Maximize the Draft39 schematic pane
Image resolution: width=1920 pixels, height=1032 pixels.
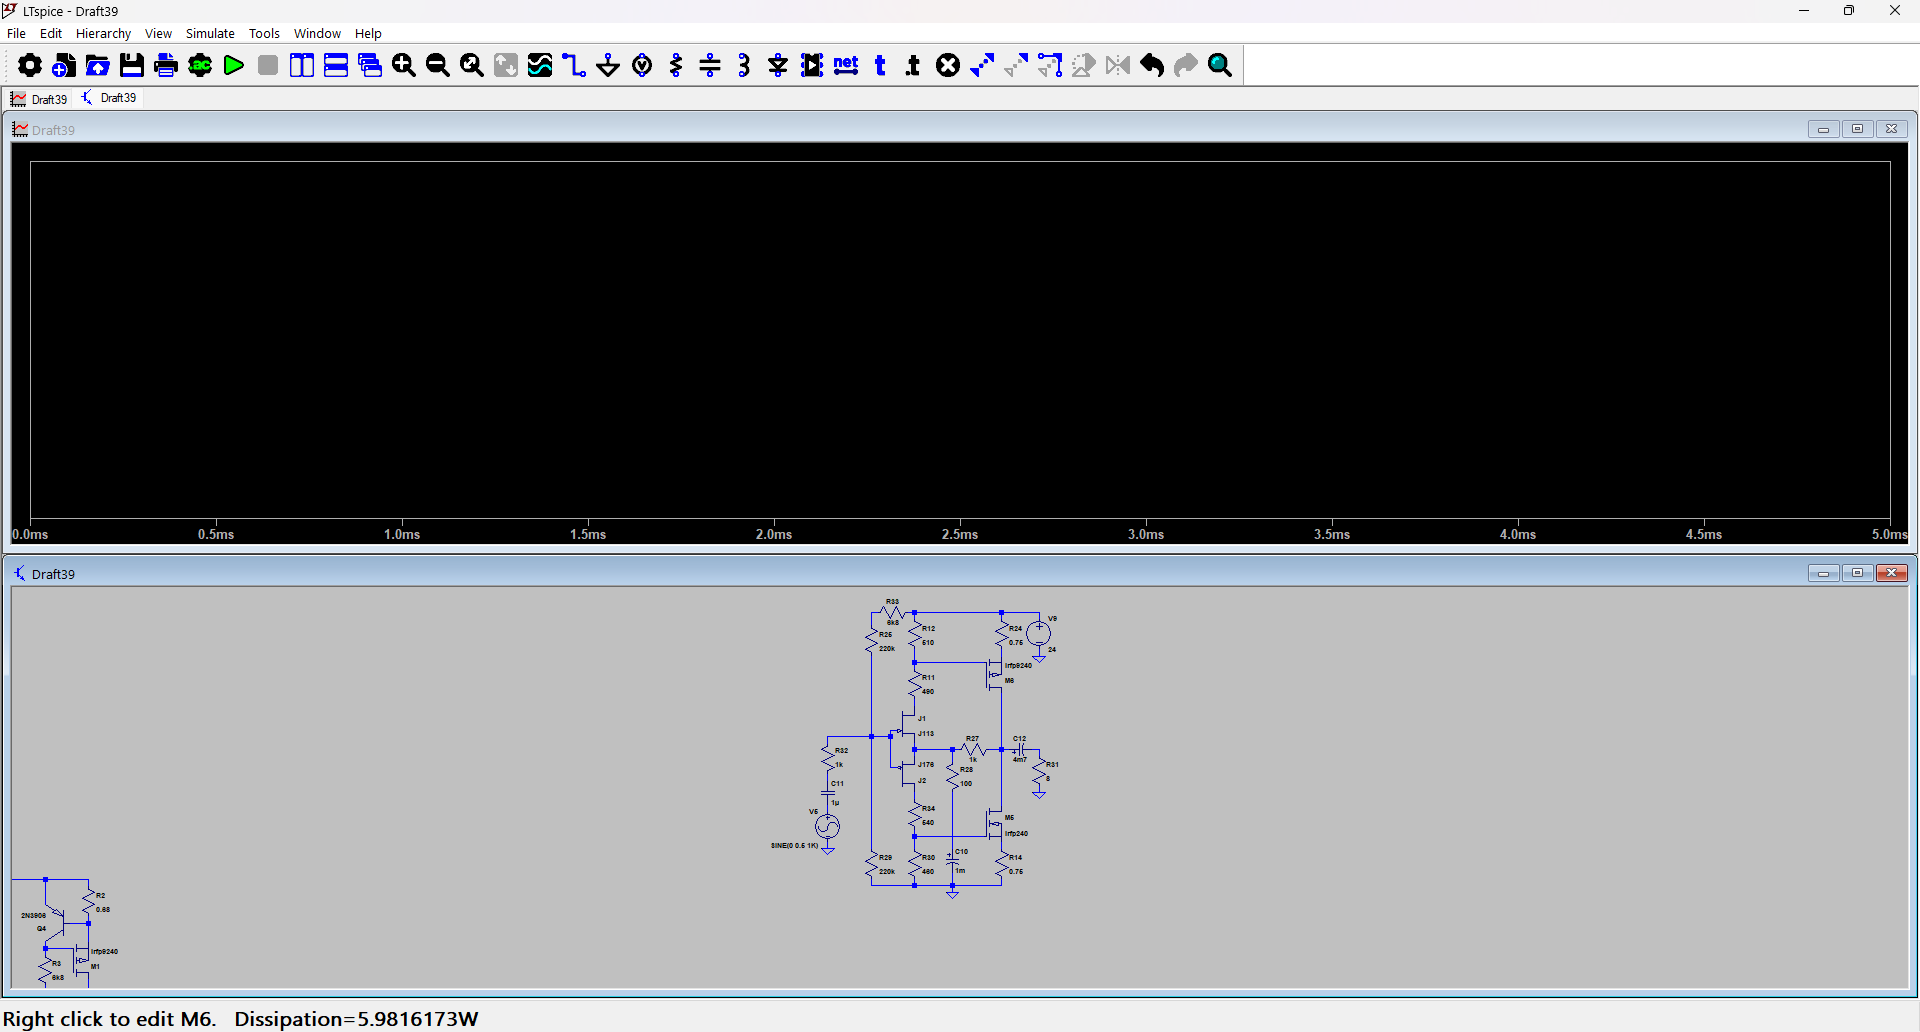[1857, 573]
